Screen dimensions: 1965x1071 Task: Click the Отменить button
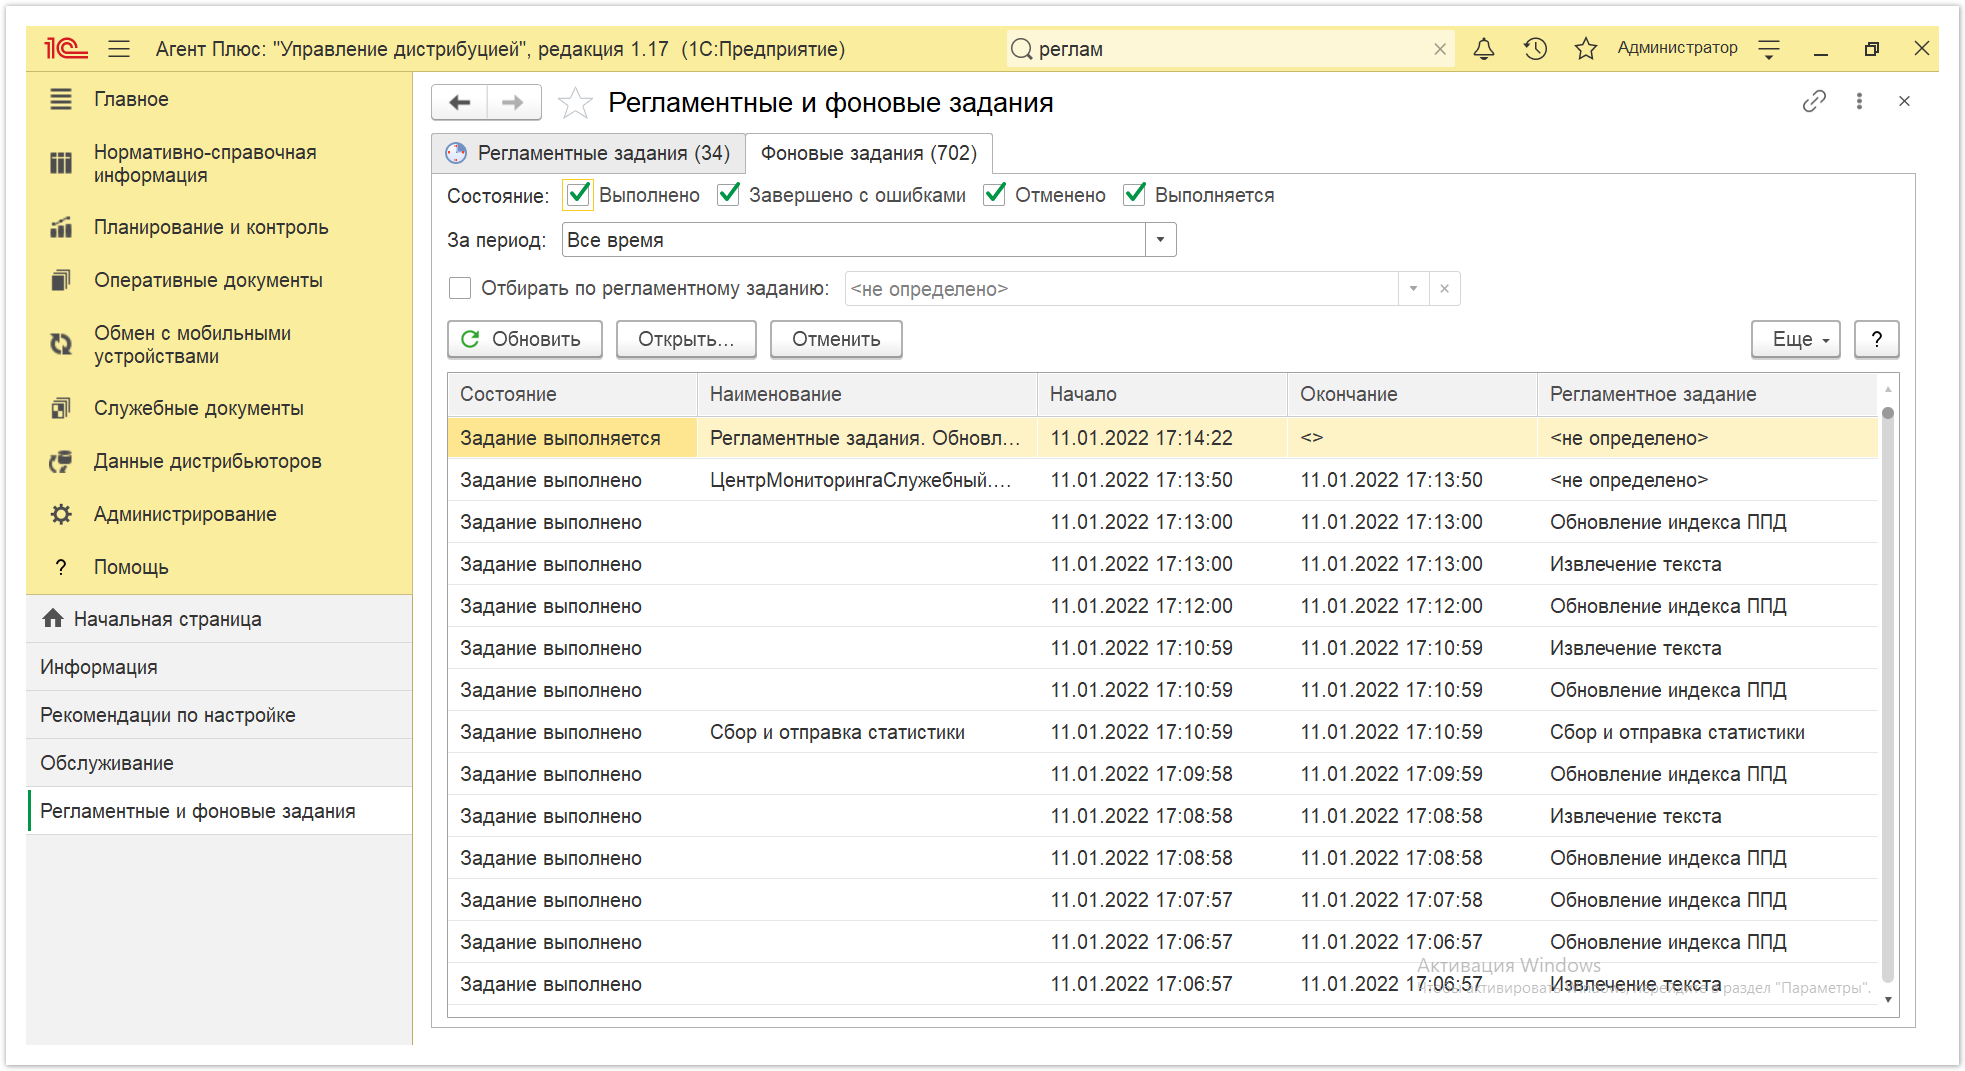click(x=836, y=339)
